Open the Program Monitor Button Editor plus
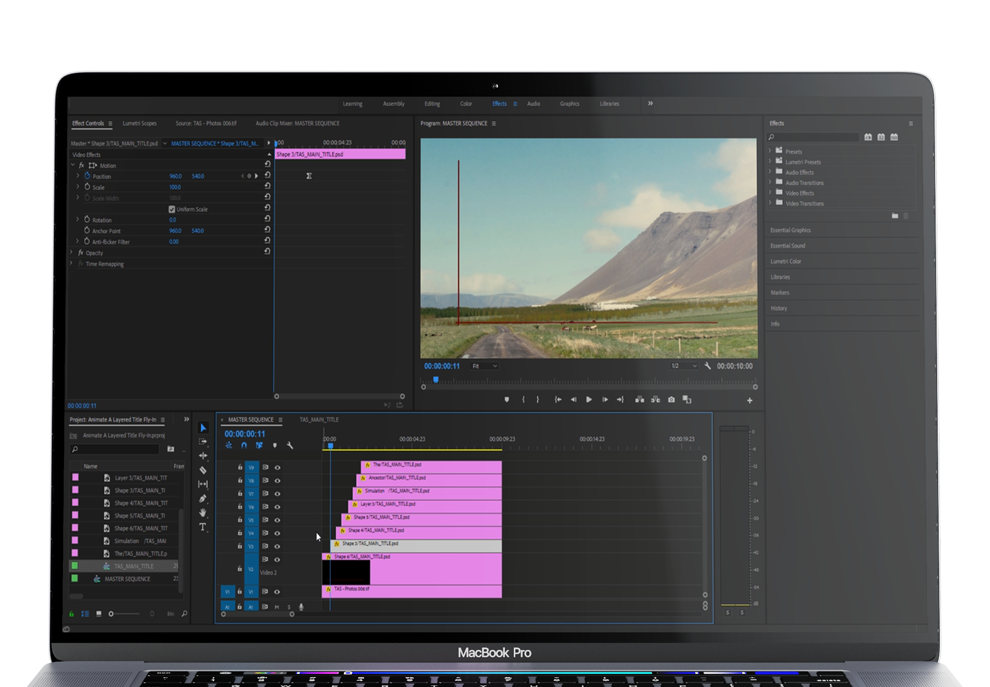990x687 pixels. (749, 400)
